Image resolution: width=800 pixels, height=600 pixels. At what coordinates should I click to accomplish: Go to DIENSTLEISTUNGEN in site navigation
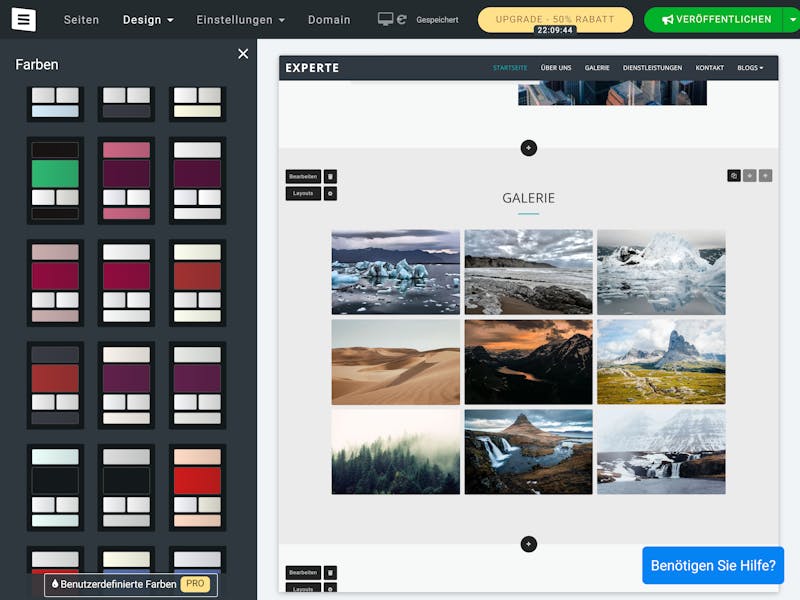[x=652, y=68]
